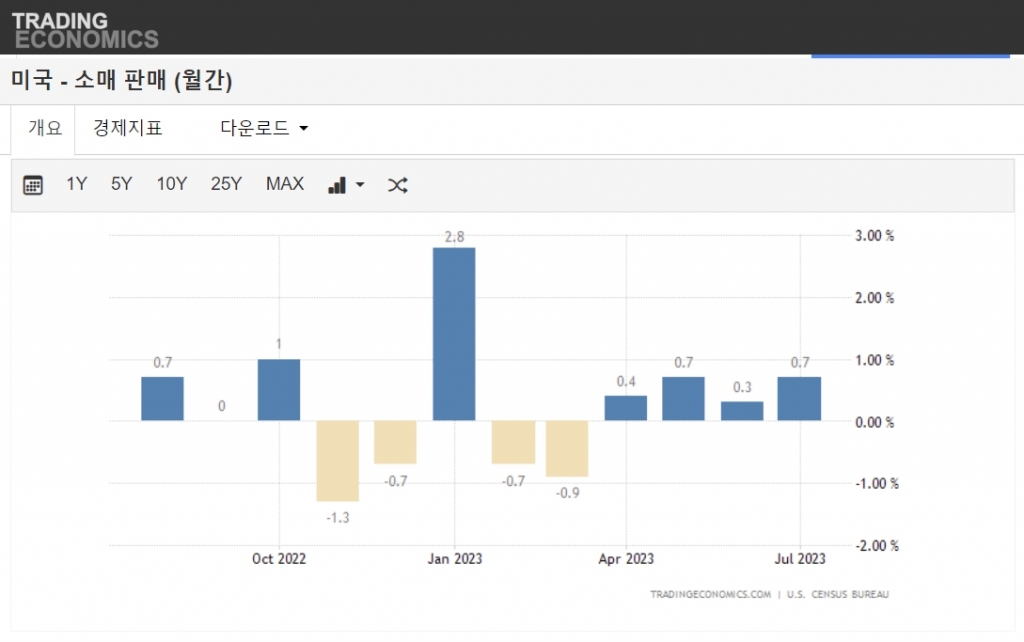Screen dimensions: 1024x642
Task: Open the 다운로드 dropdown menu
Action: pyautogui.click(x=264, y=128)
